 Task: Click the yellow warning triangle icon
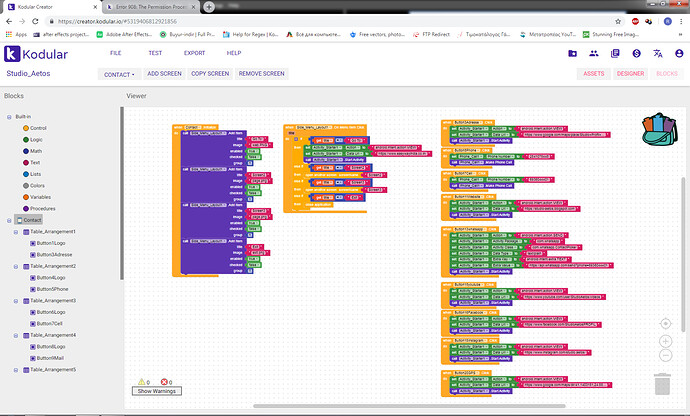coord(141,382)
